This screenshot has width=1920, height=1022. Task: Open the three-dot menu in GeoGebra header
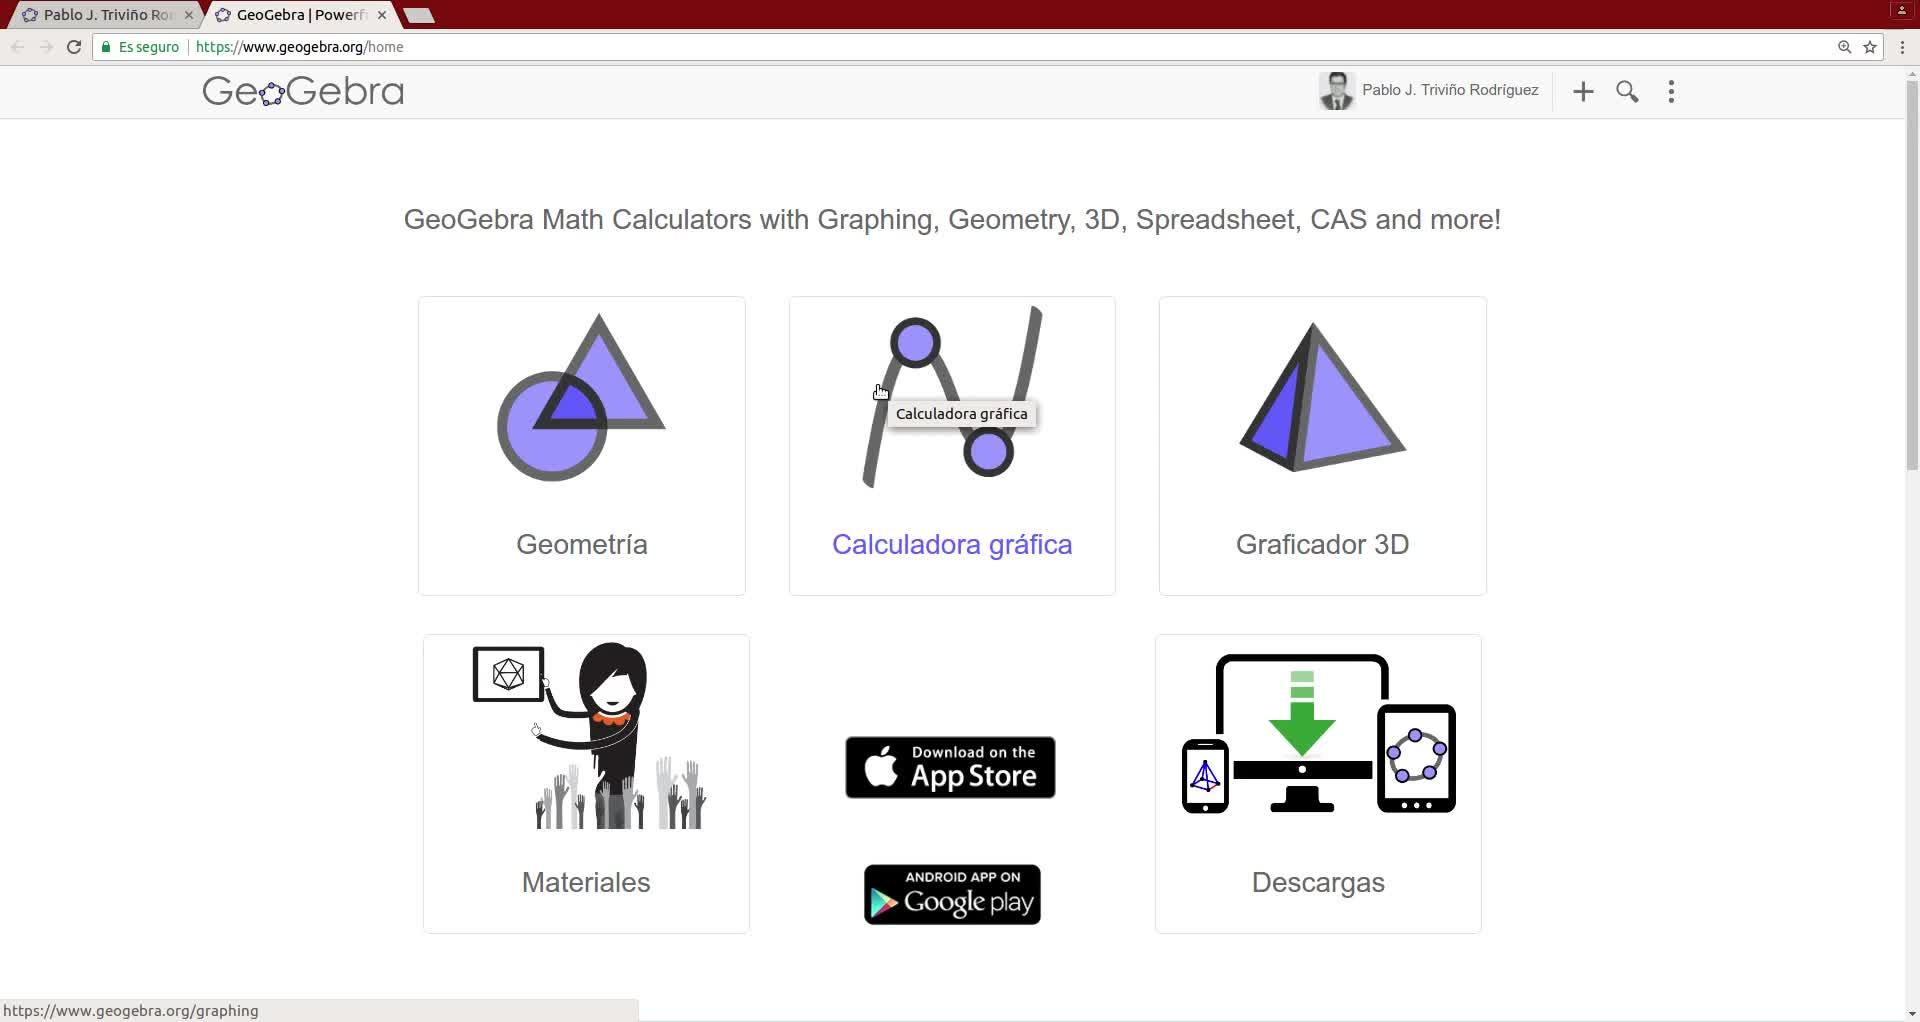[x=1671, y=92]
